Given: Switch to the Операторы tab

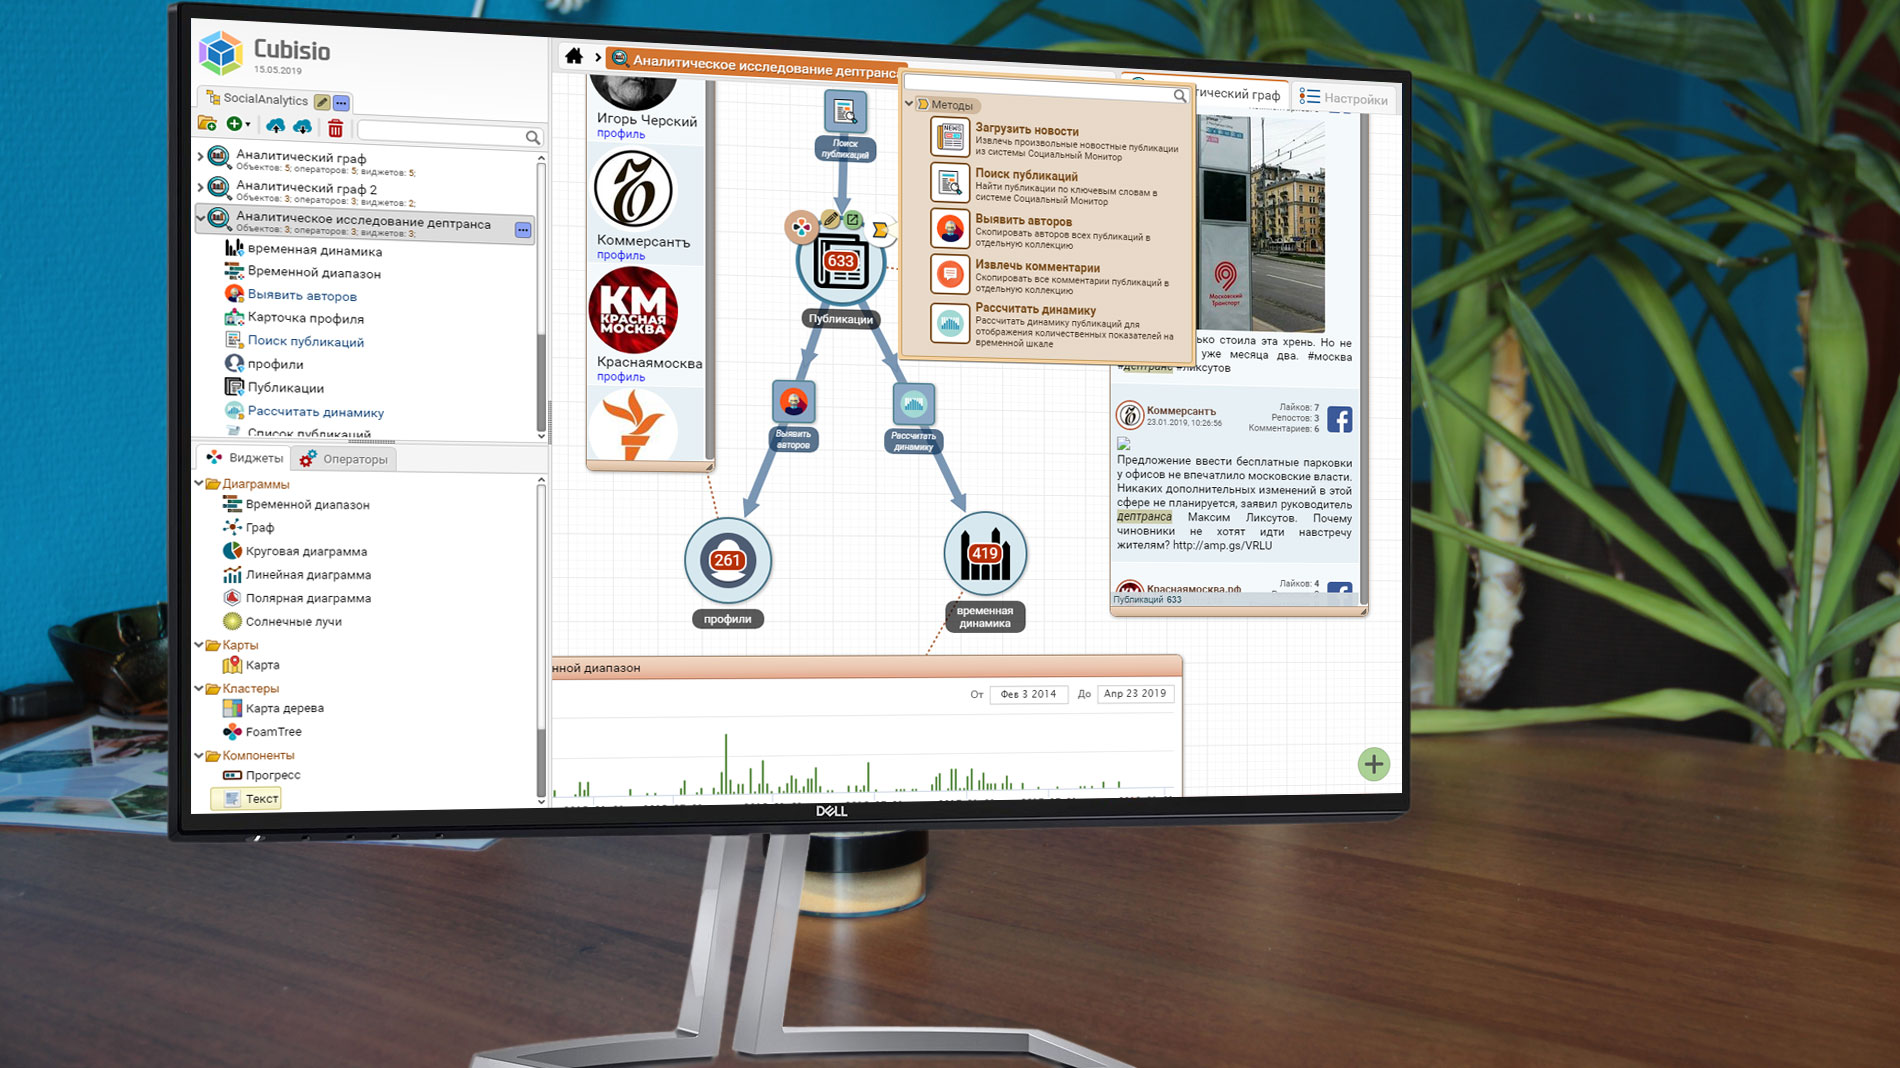Looking at the screenshot, I should pyautogui.click(x=344, y=459).
